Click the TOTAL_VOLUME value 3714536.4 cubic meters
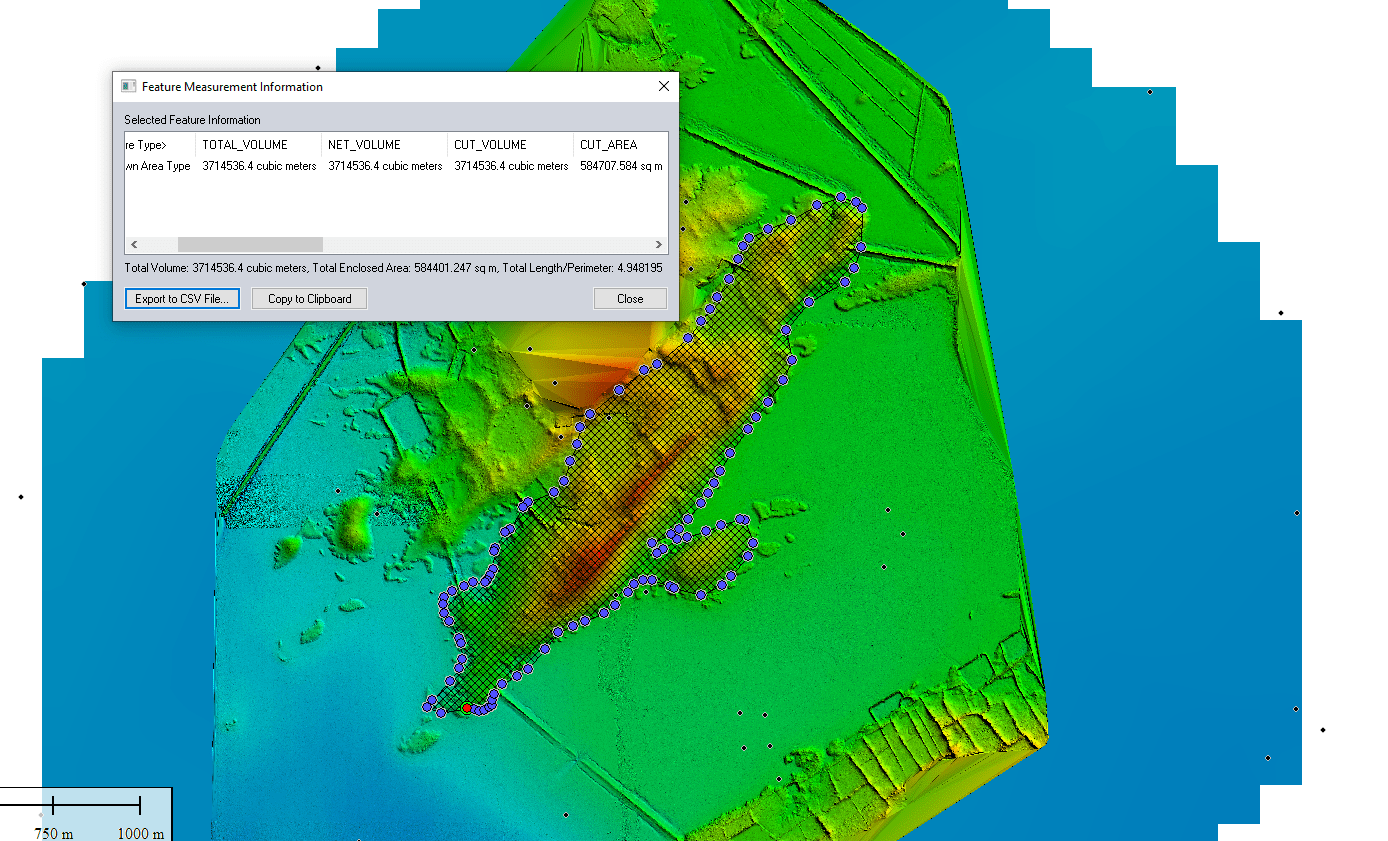This screenshot has height=841, width=1388. pos(259,166)
